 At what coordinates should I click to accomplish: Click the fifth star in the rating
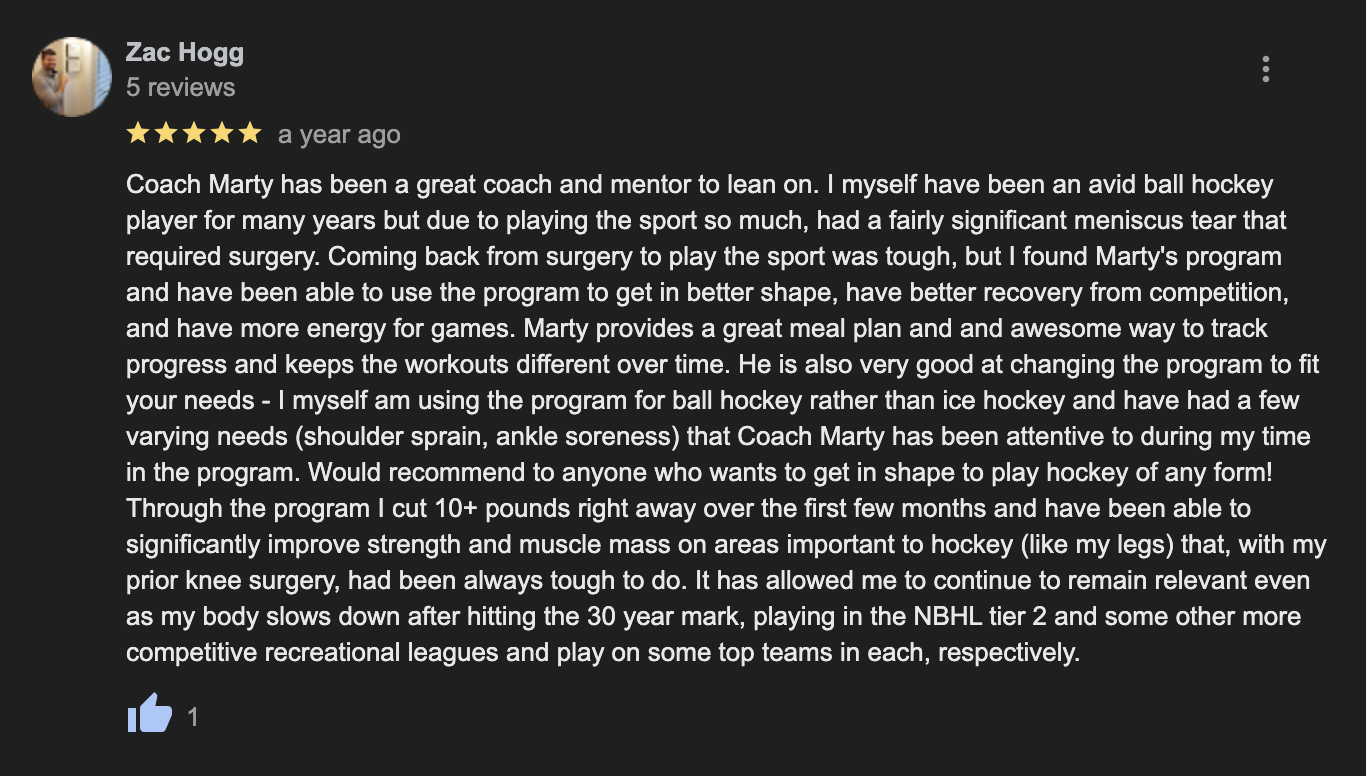point(250,133)
